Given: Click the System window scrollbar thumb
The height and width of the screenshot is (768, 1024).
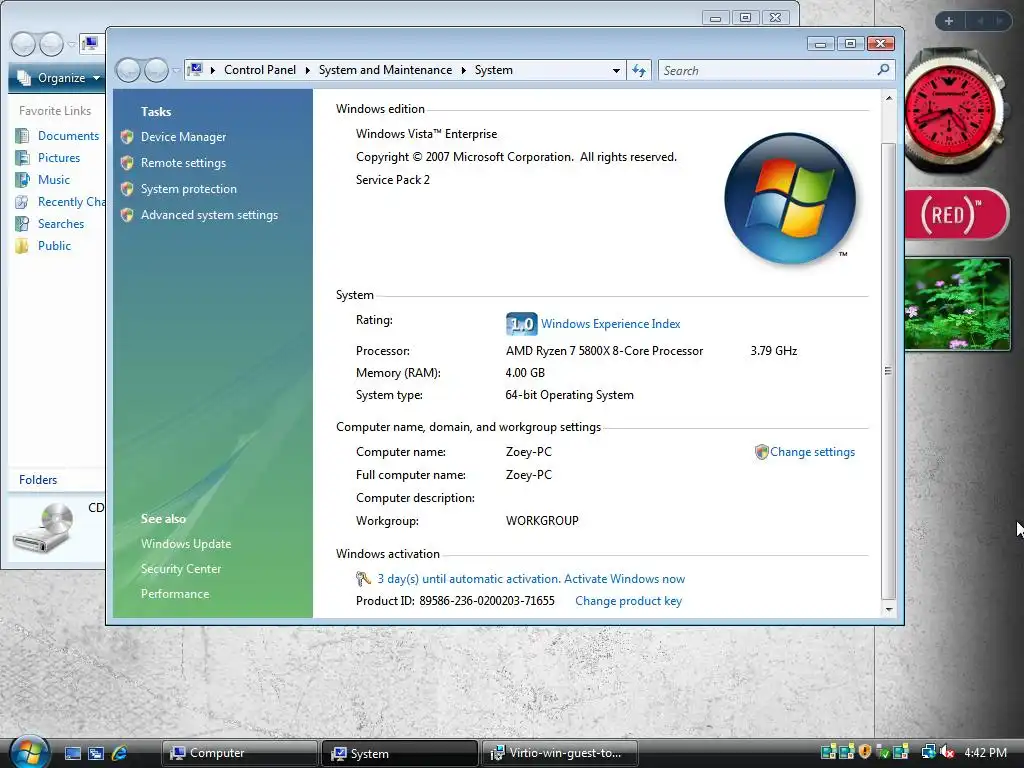Looking at the screenshot, I should point(888,370).
